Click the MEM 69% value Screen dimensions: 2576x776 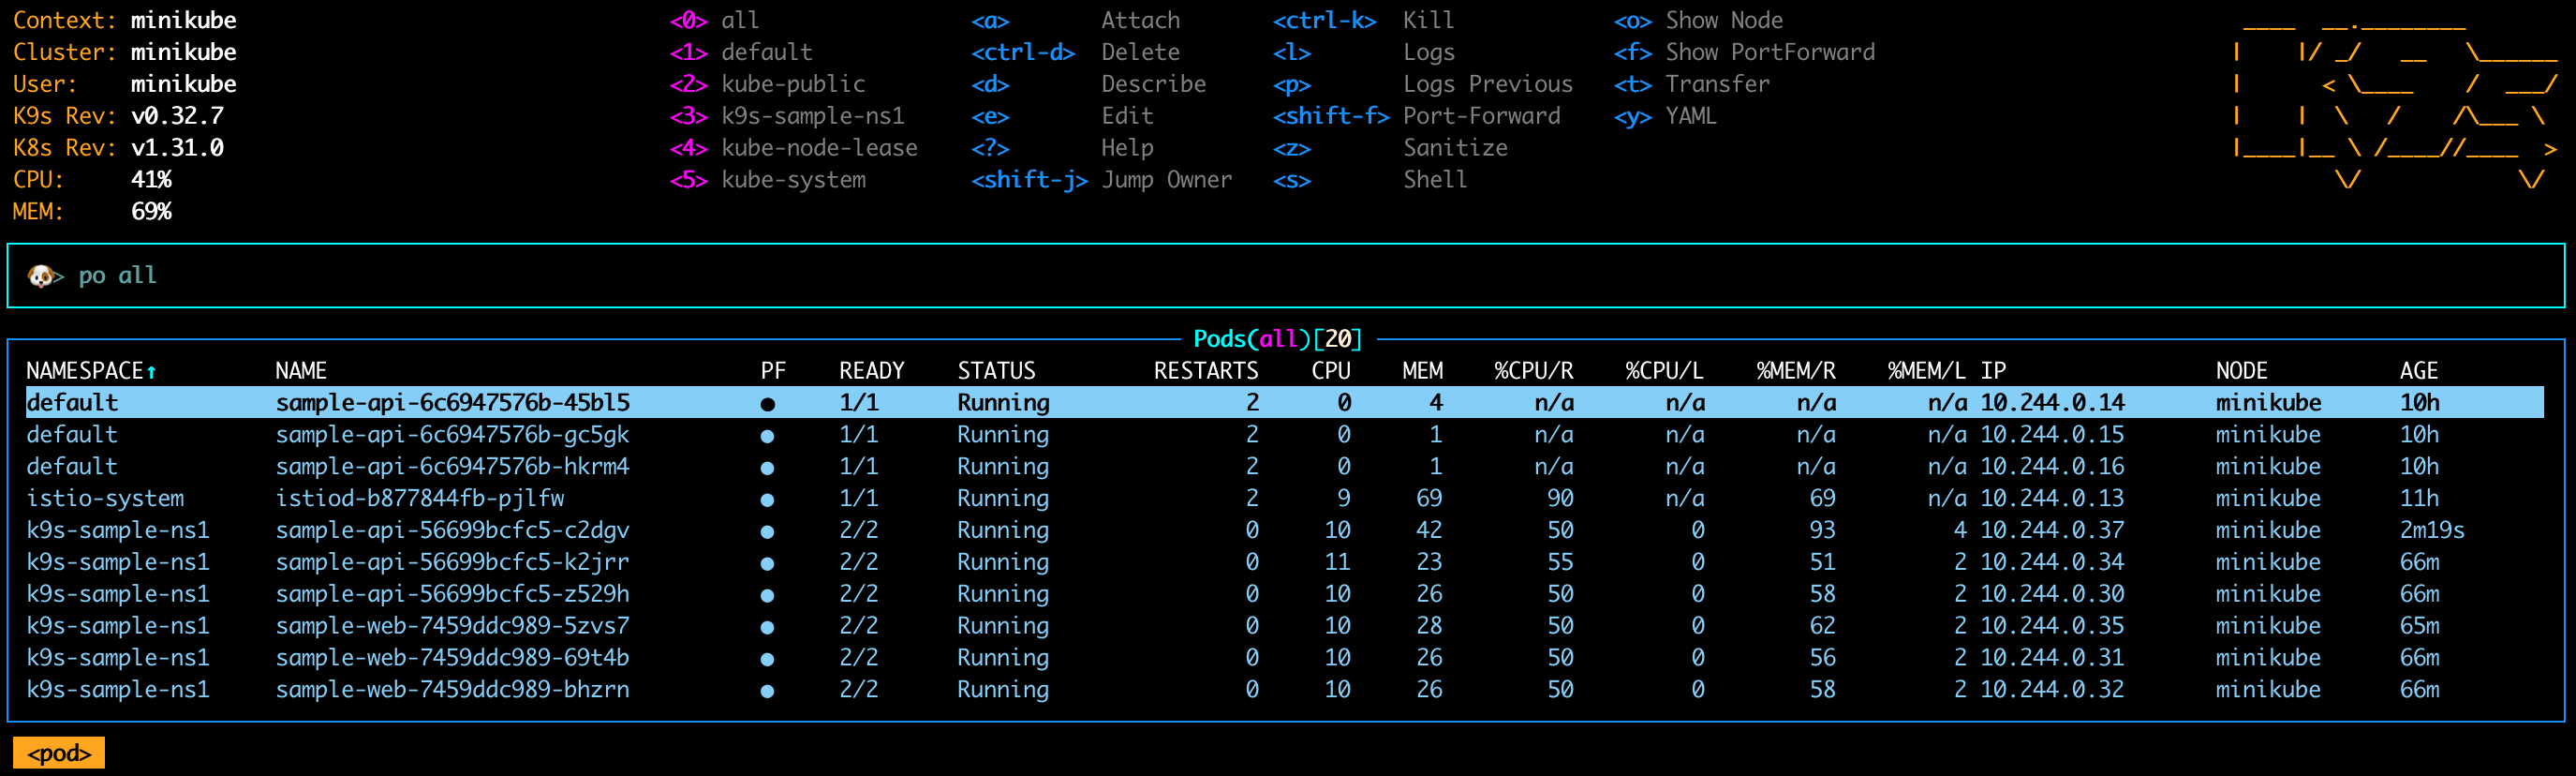151,212
